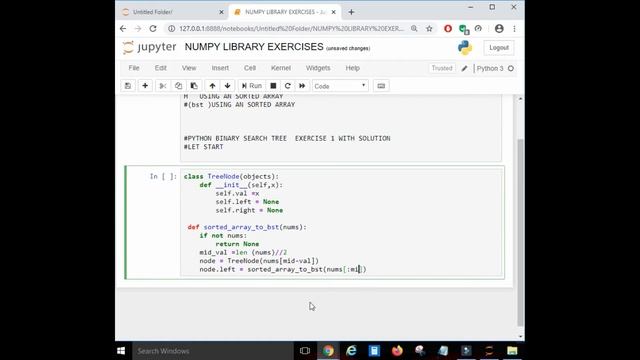Open the View menu

point(189,68)
